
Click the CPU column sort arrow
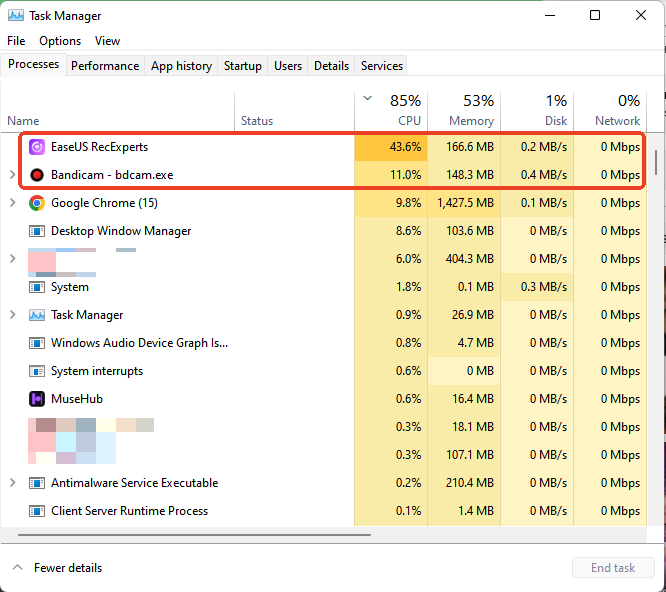pos(367,99)
